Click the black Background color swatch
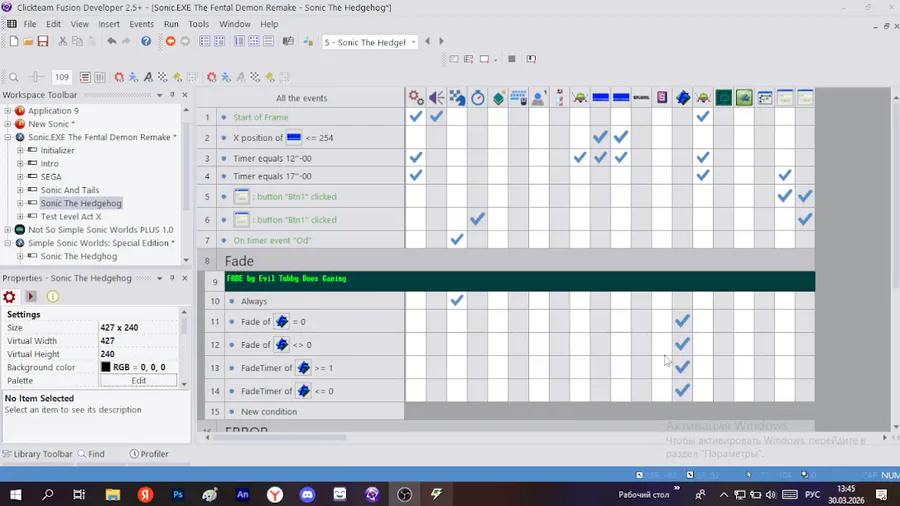 click(x=106, y=367)
